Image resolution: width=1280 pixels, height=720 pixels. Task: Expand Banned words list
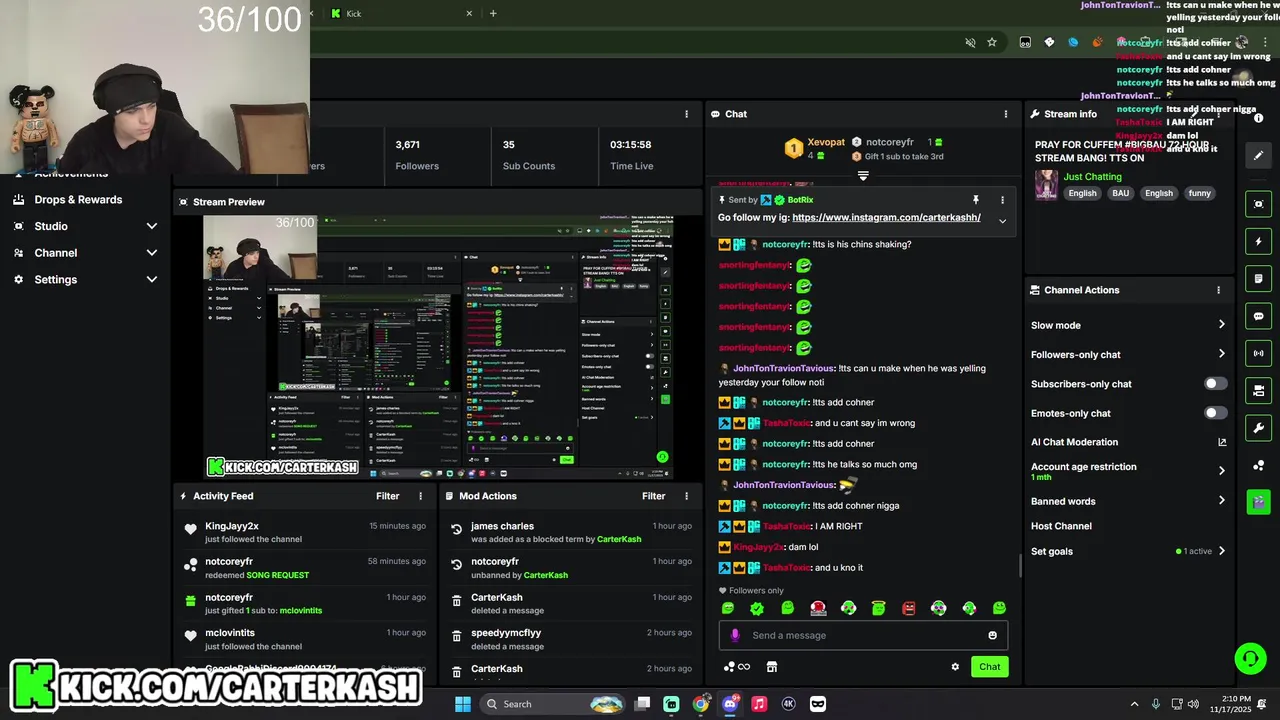[1221, 501]
